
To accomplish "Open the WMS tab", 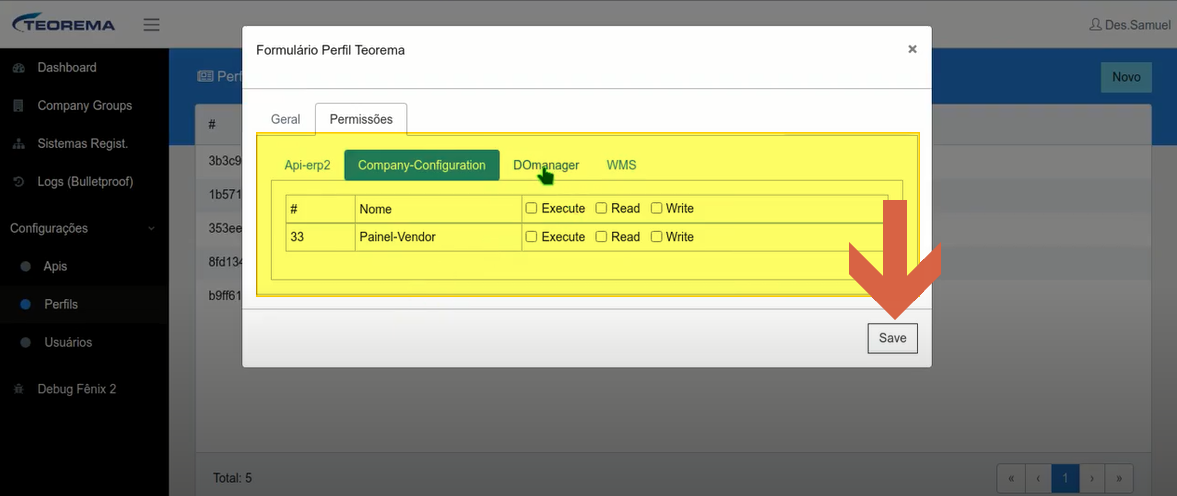I will click(x=622, y=165).
